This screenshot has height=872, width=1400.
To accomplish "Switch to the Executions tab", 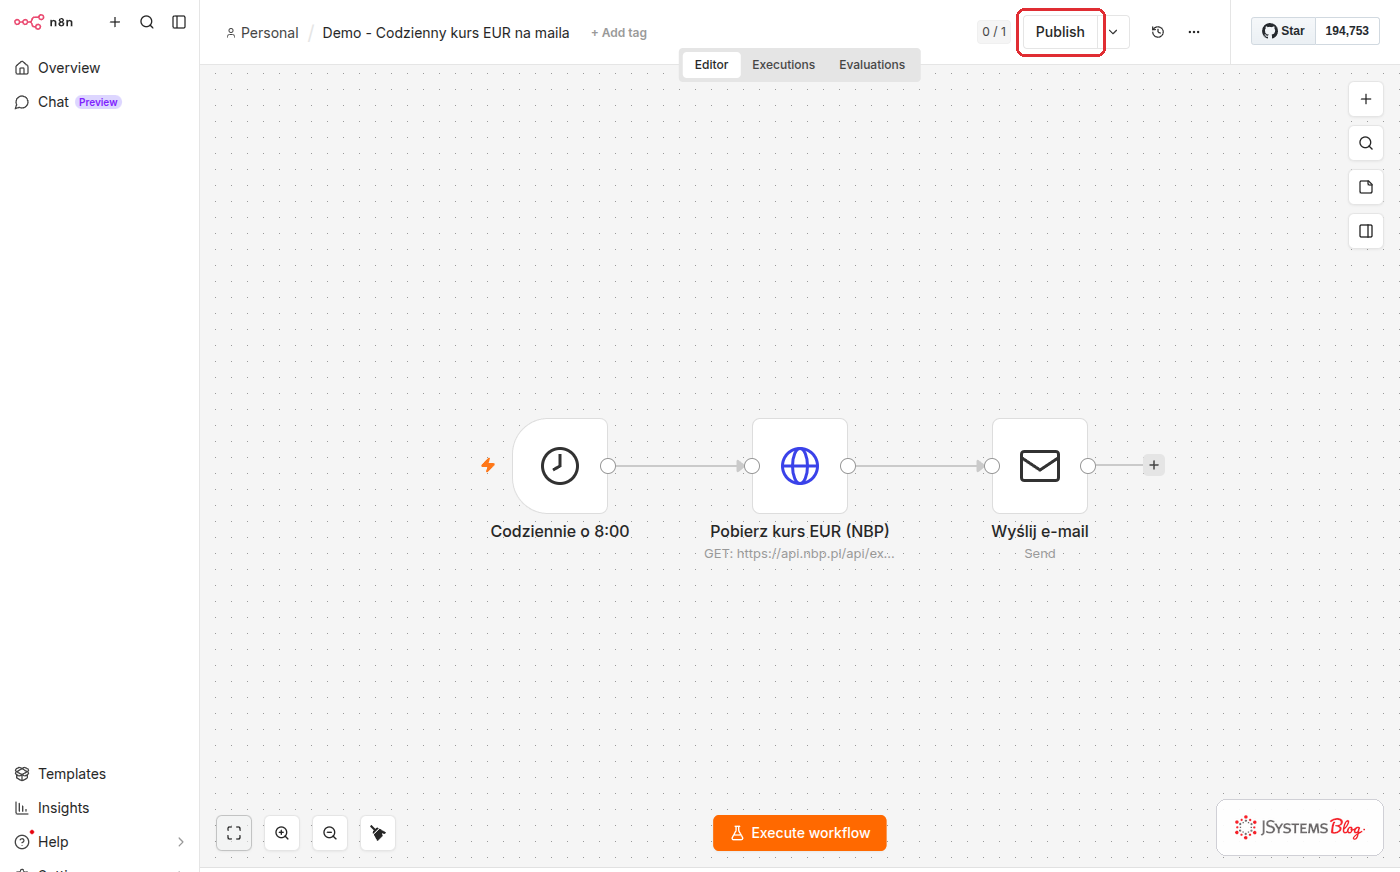I will [783, 65].
